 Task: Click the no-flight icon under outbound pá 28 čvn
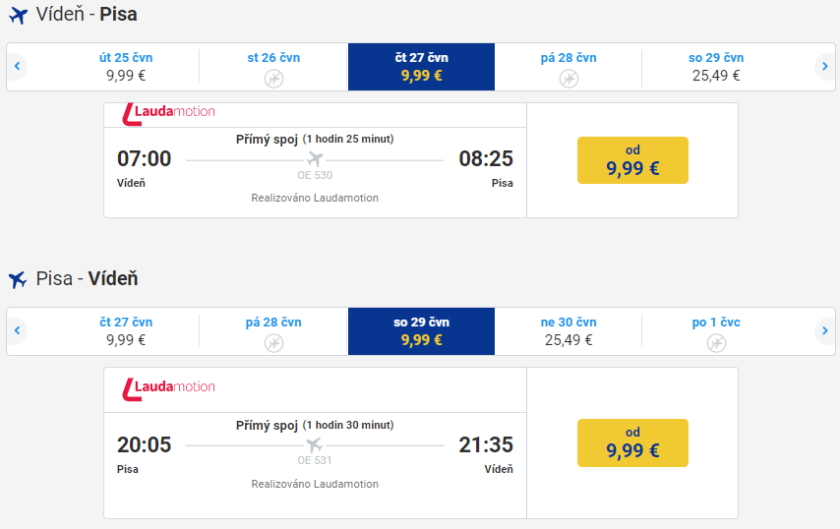pyautogui.click(x=568, y=78)
